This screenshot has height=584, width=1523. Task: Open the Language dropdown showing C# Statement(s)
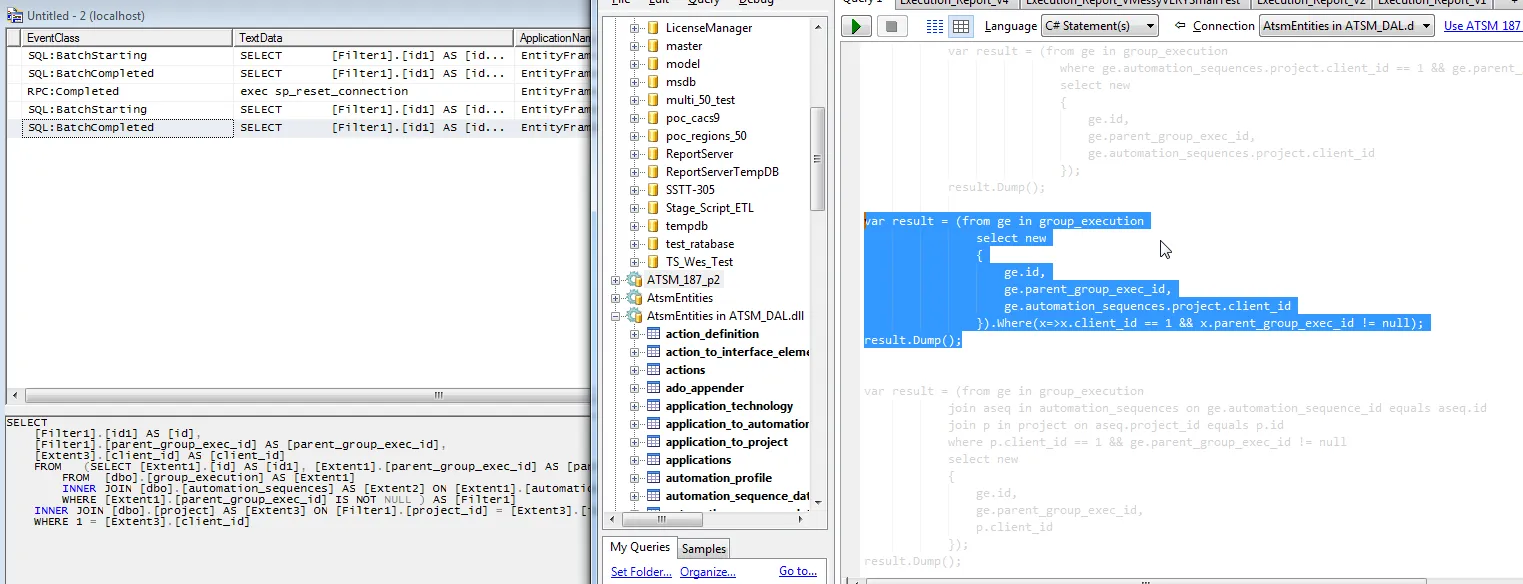[1099, 26]
